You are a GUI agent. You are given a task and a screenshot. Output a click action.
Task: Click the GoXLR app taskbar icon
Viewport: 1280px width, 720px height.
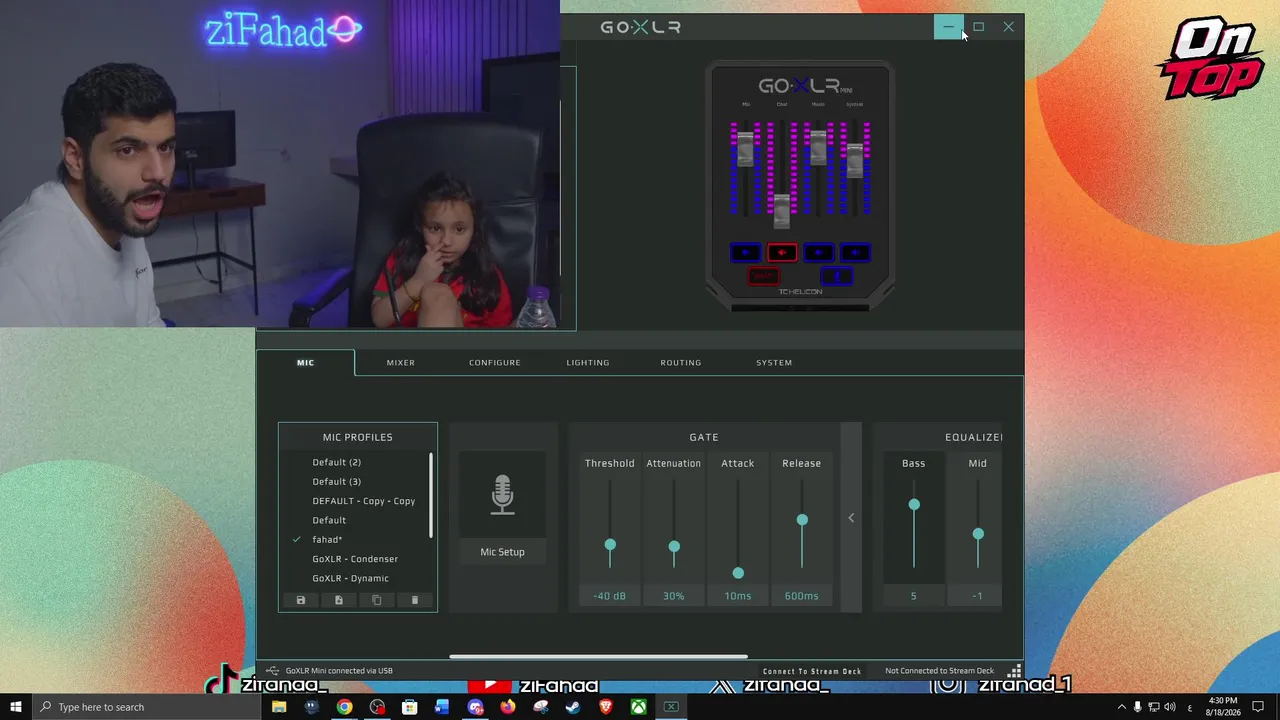[x=671, y=707]
